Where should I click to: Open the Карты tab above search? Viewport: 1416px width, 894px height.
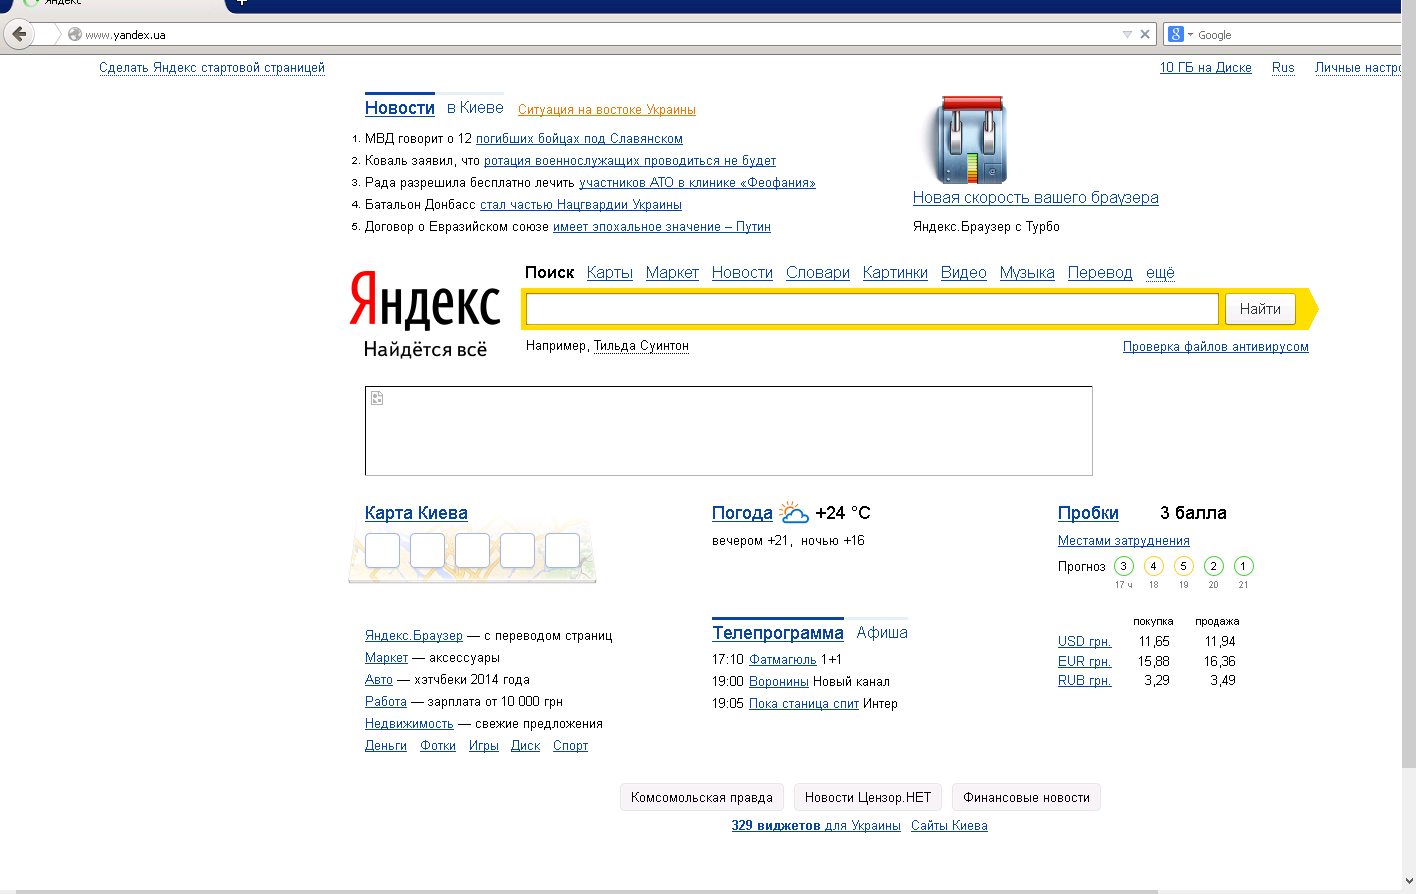tap(610, 273)
